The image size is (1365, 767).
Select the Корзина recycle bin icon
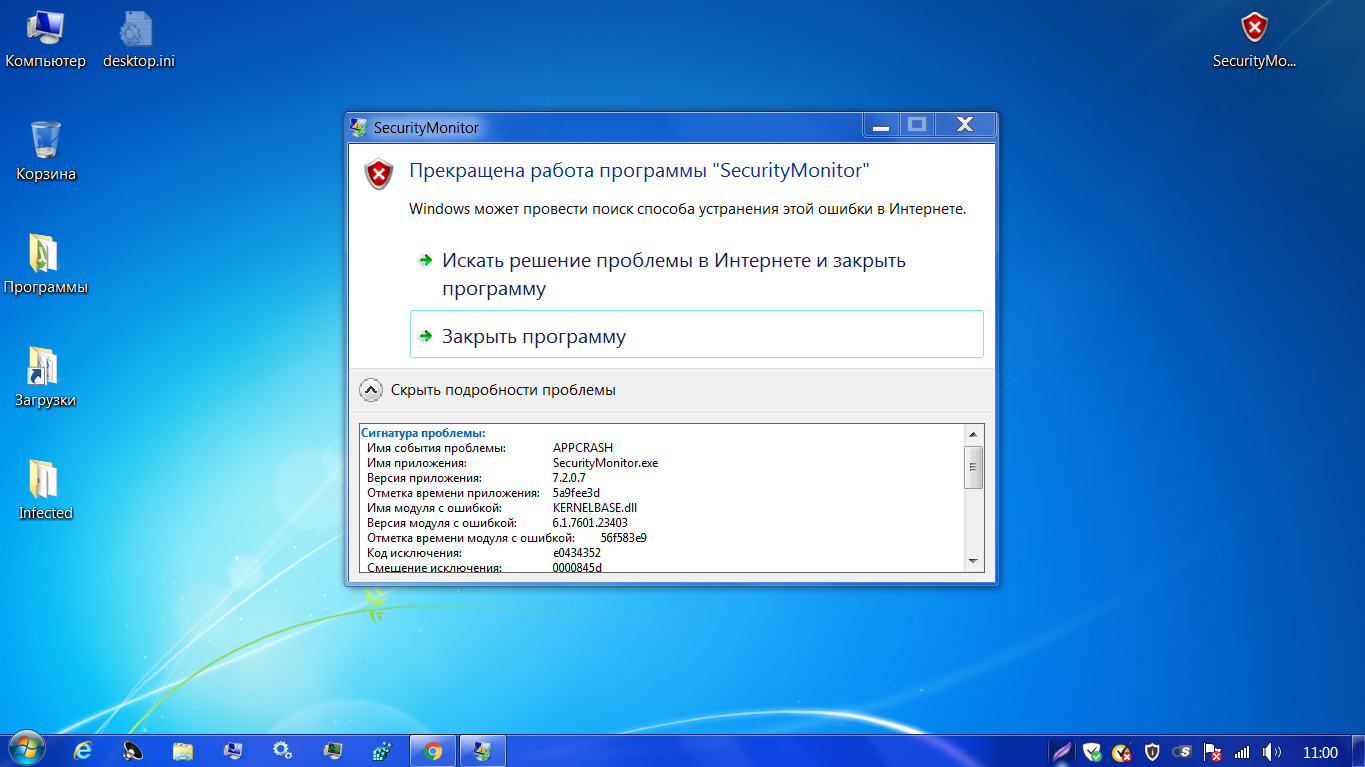[46, 152]
